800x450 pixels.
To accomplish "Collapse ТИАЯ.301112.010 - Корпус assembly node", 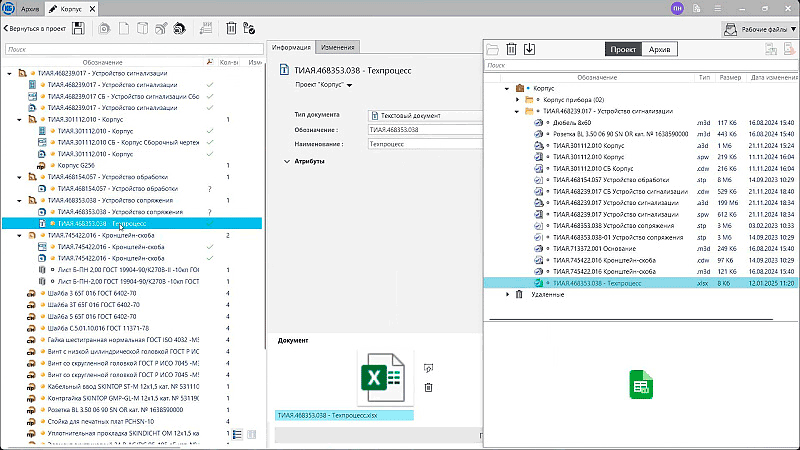I will tap(19, 120).
